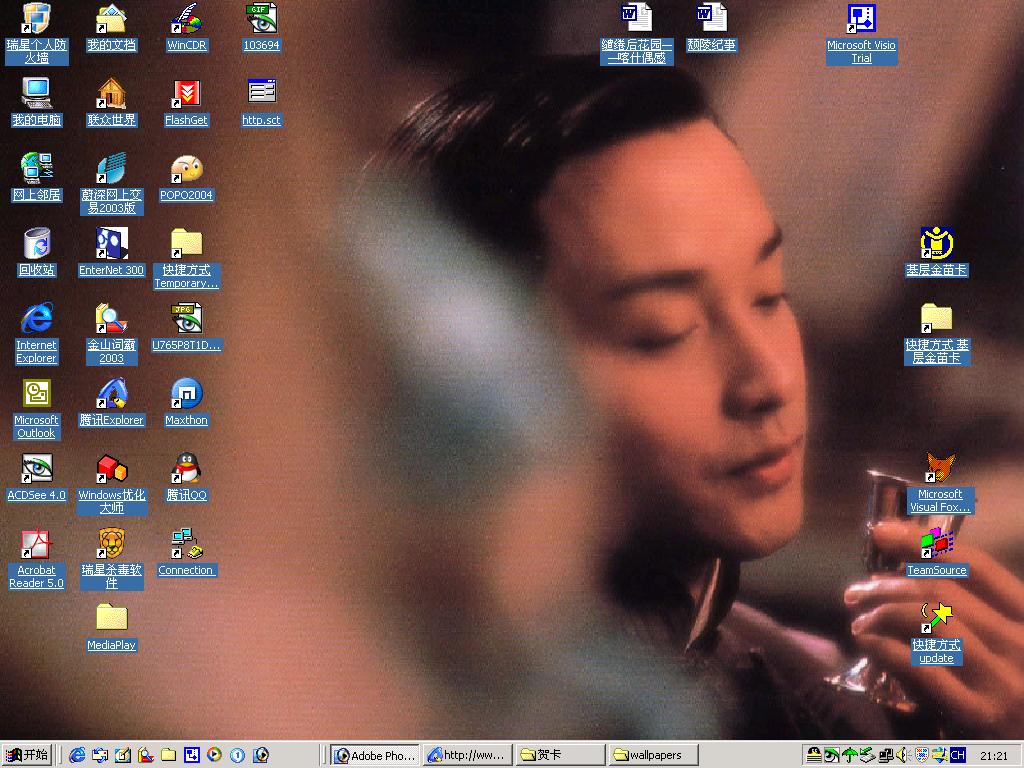The width and height of the screenshot is (1024, 768).
Task: Click the CH language indicator
Action: [957, 756]
